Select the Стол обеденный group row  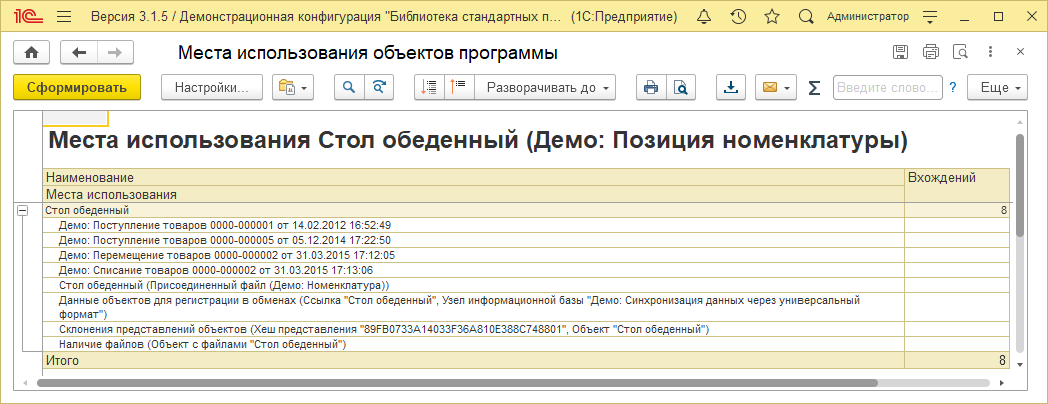point(526,210)
